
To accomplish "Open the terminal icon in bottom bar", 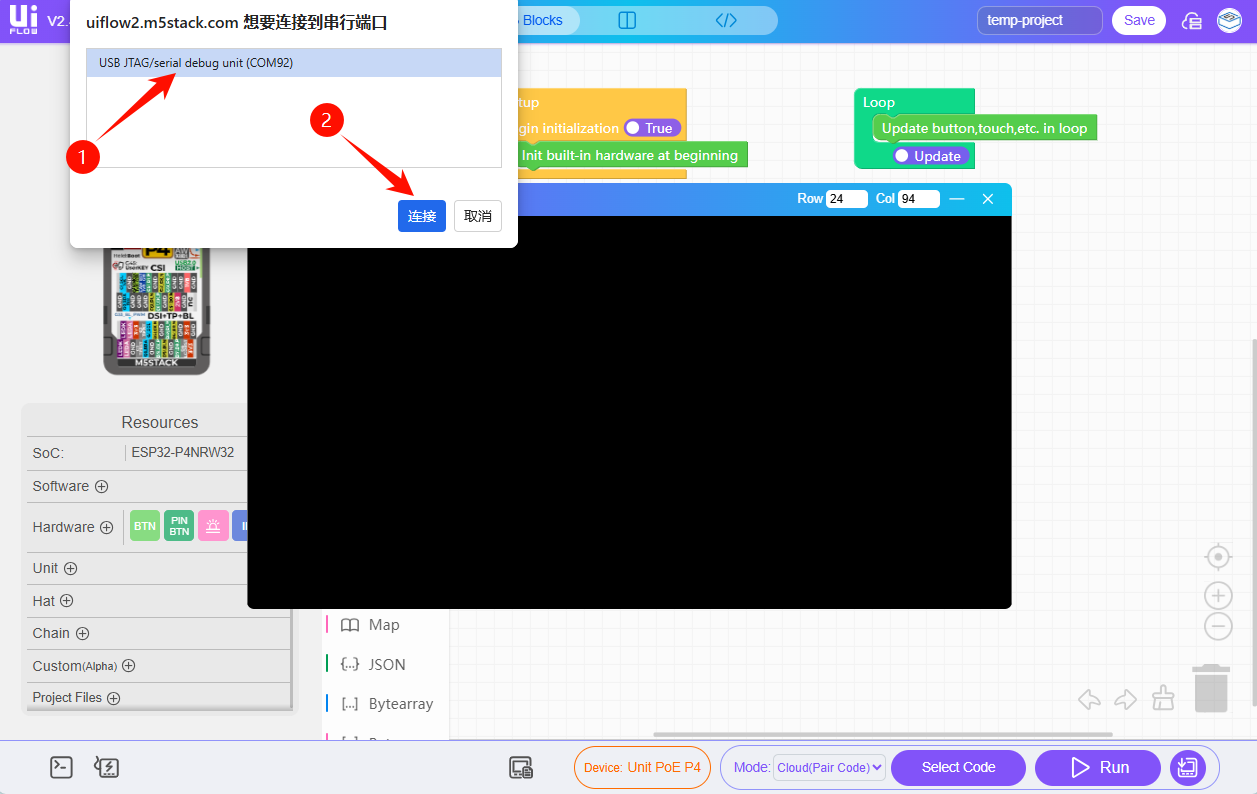I will 62,767.
